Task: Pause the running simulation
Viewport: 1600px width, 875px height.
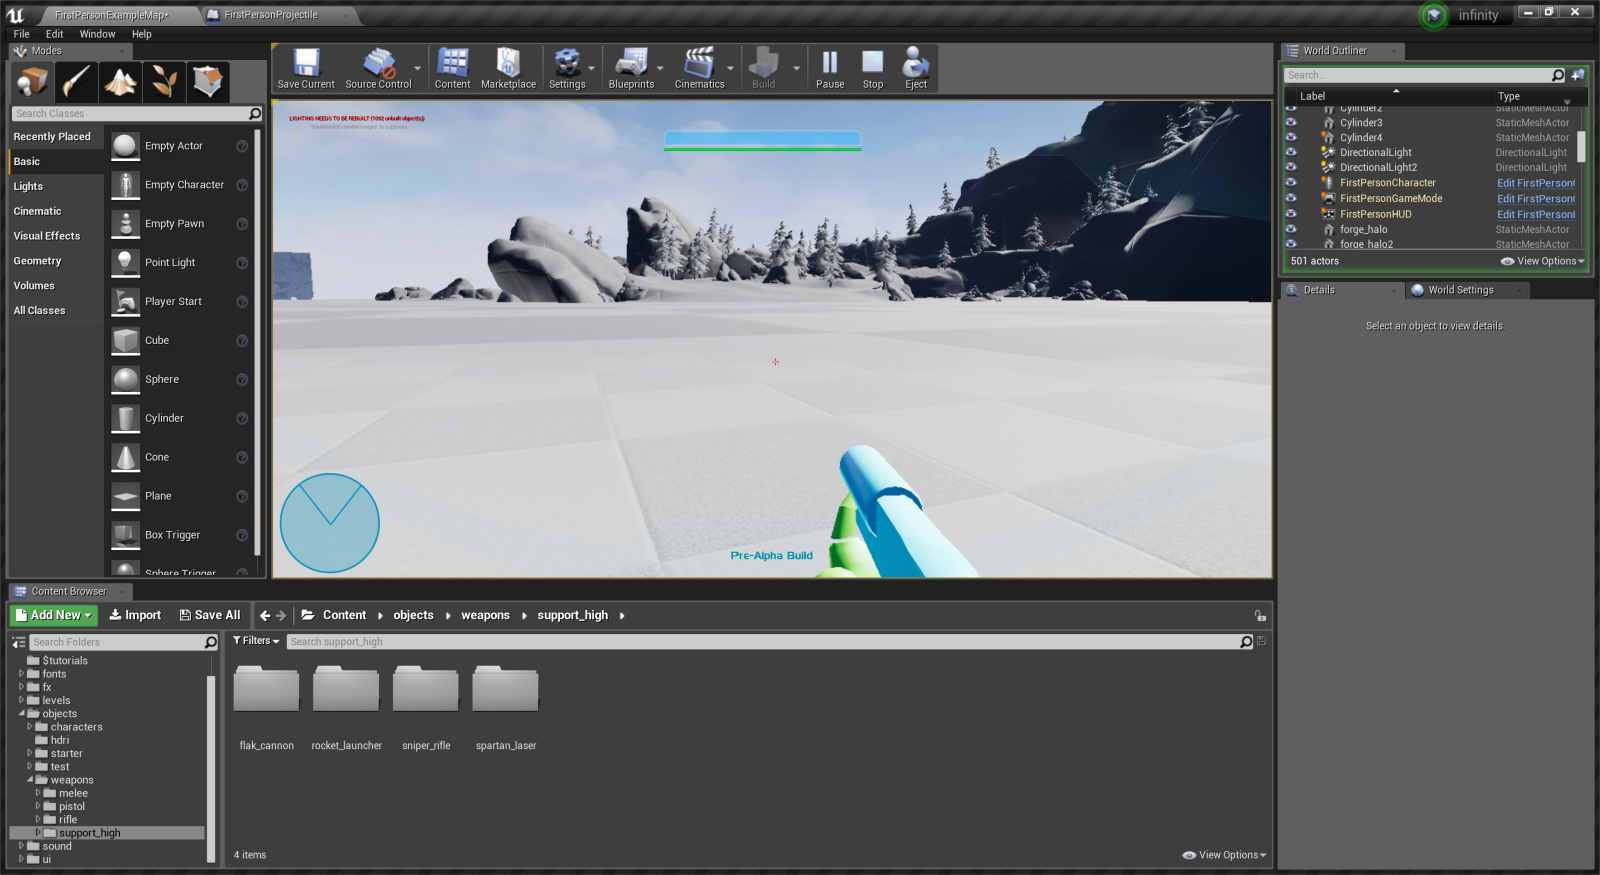Action: (830, 62)
